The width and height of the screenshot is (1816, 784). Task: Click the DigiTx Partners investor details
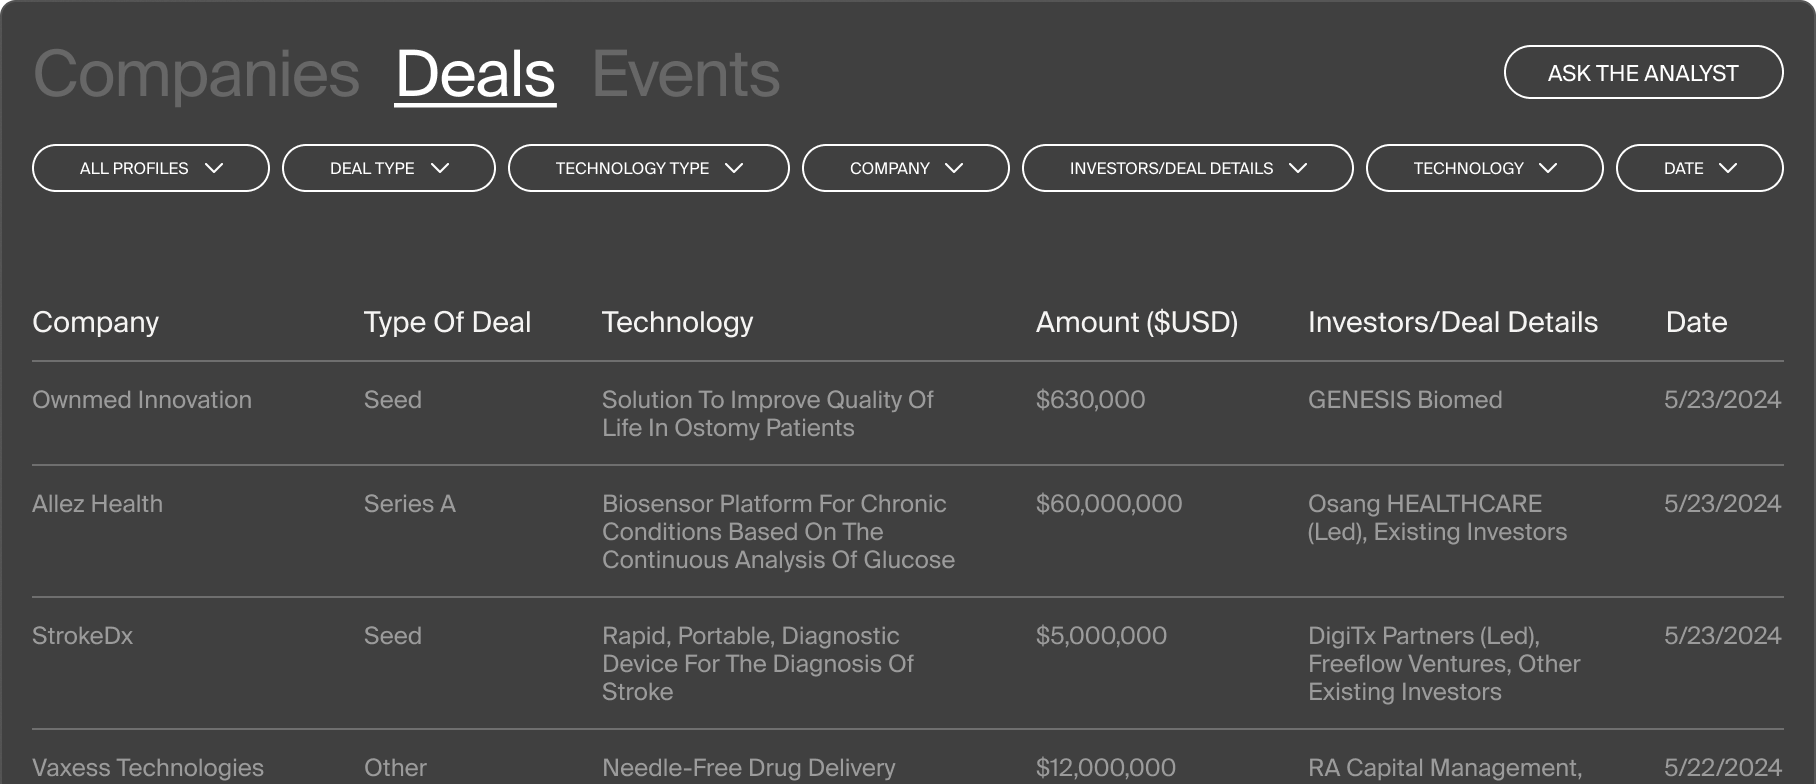tap(1444, 663)
